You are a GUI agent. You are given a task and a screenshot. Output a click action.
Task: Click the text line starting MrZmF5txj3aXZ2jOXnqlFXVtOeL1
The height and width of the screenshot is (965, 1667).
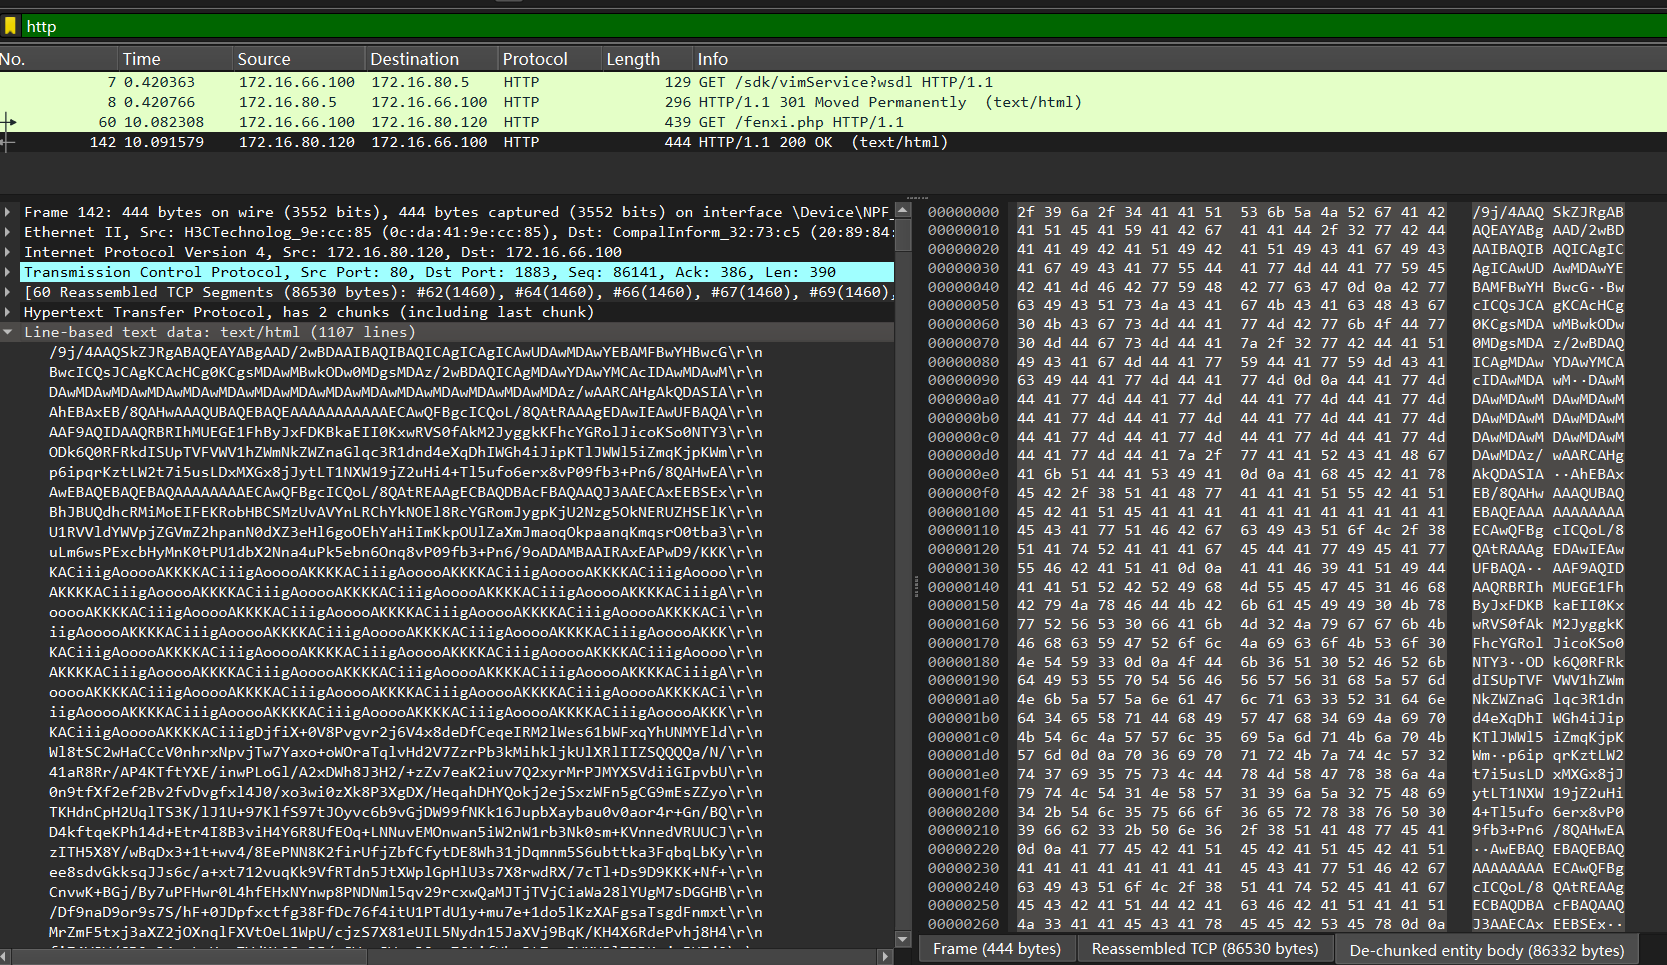click(x=406, y=932)
